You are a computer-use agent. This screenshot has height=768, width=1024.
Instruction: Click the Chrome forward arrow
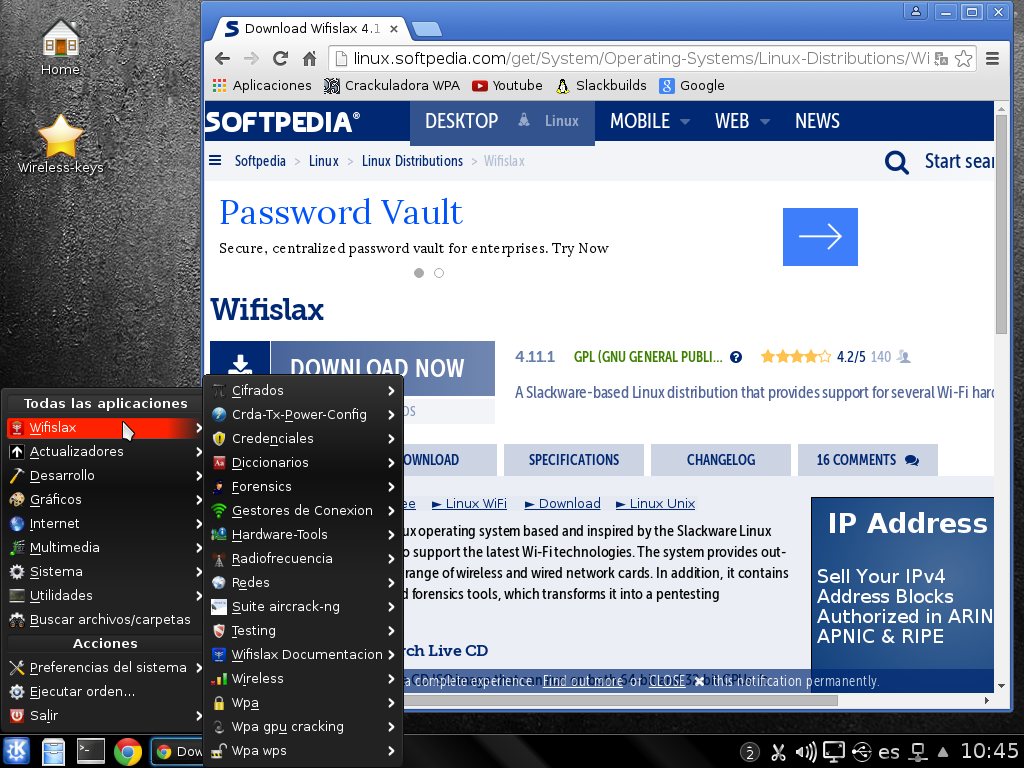point(251,59)
